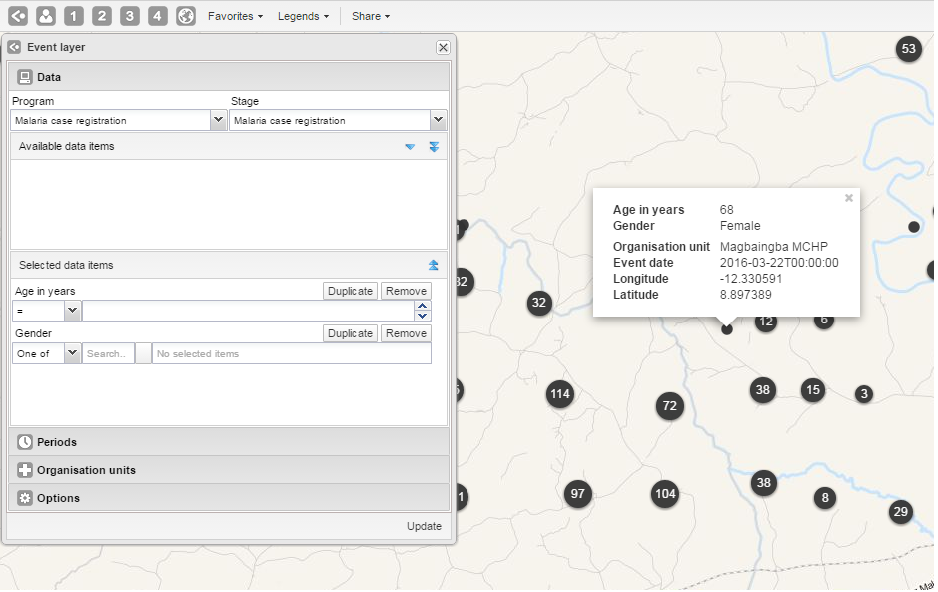This screenshot has width=938, height=592.
Task: Select all available data items double-arrow
Action: tap(434, 147)
